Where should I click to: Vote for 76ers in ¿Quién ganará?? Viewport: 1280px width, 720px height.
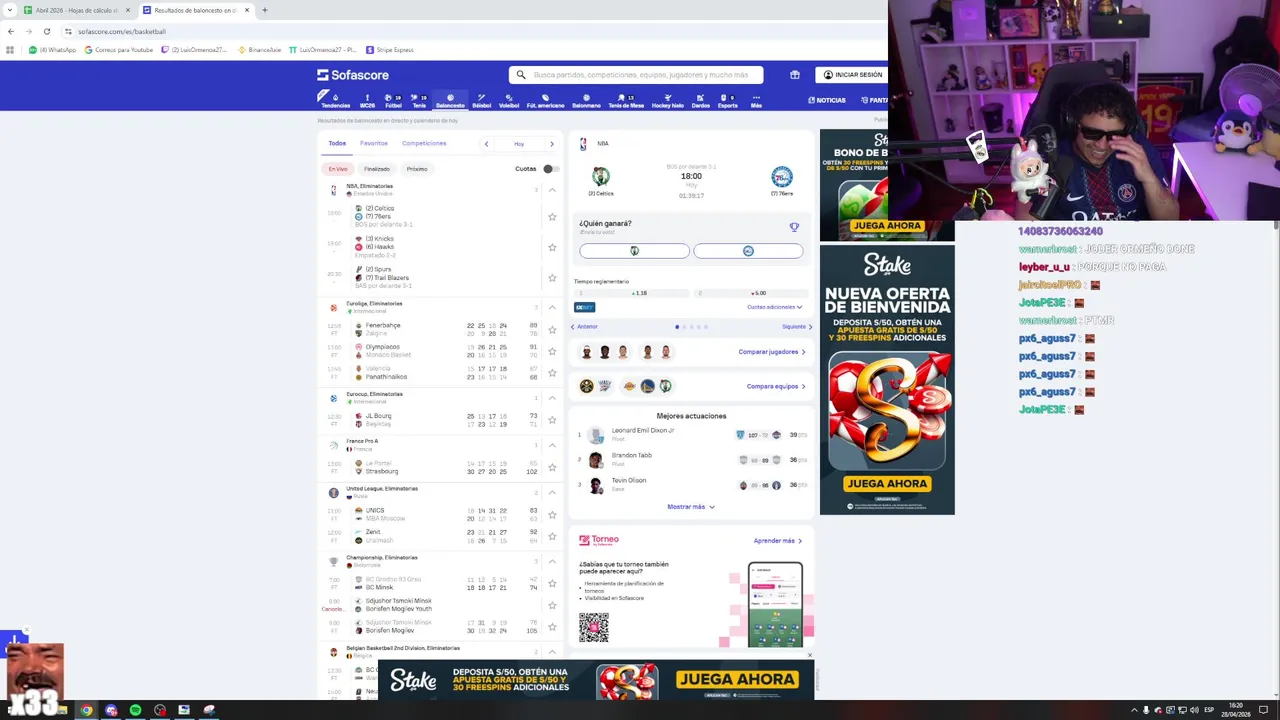pyautogui.click(x=748, y=251)
